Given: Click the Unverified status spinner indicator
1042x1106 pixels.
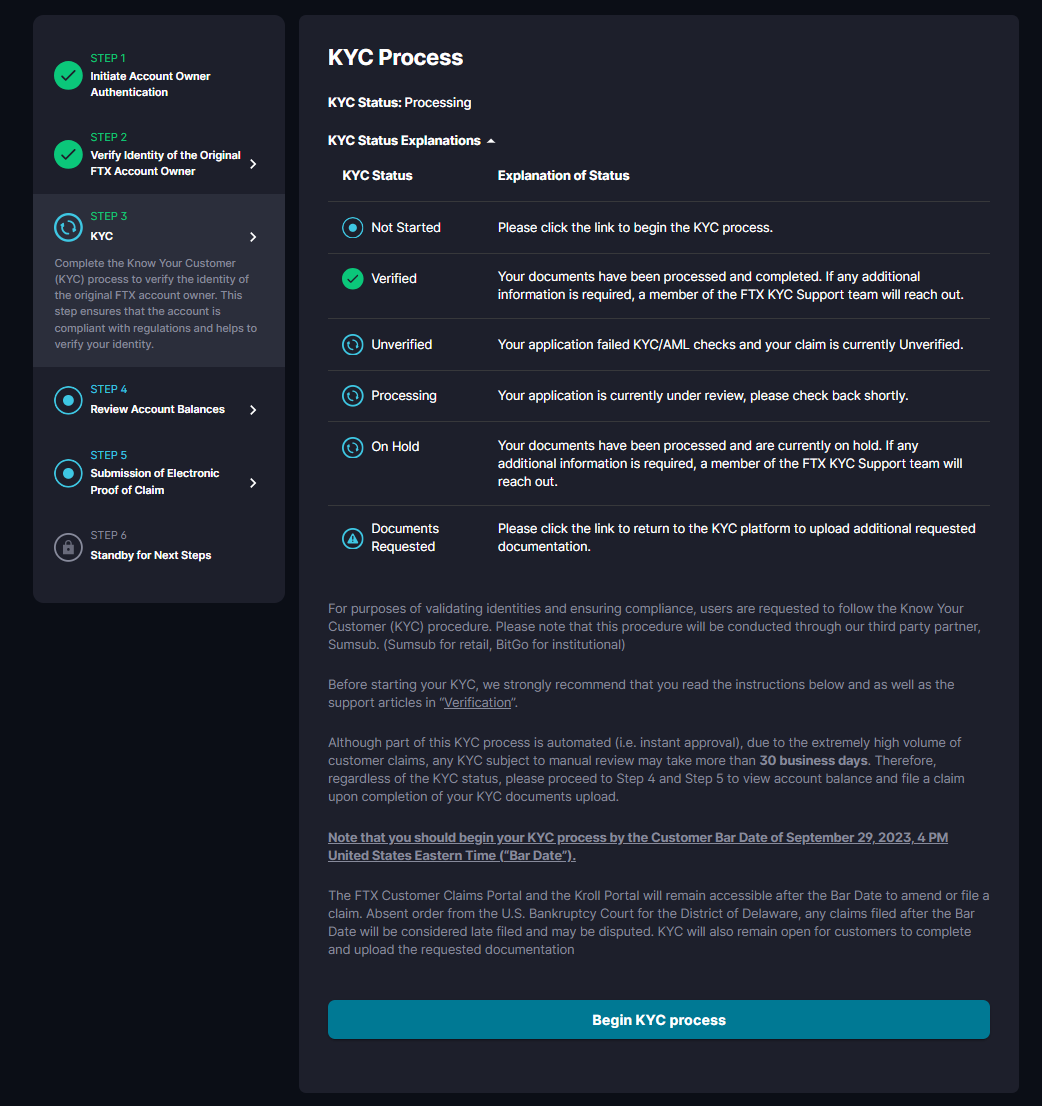Looking at the screenshot, I should (x=352, y=343).
